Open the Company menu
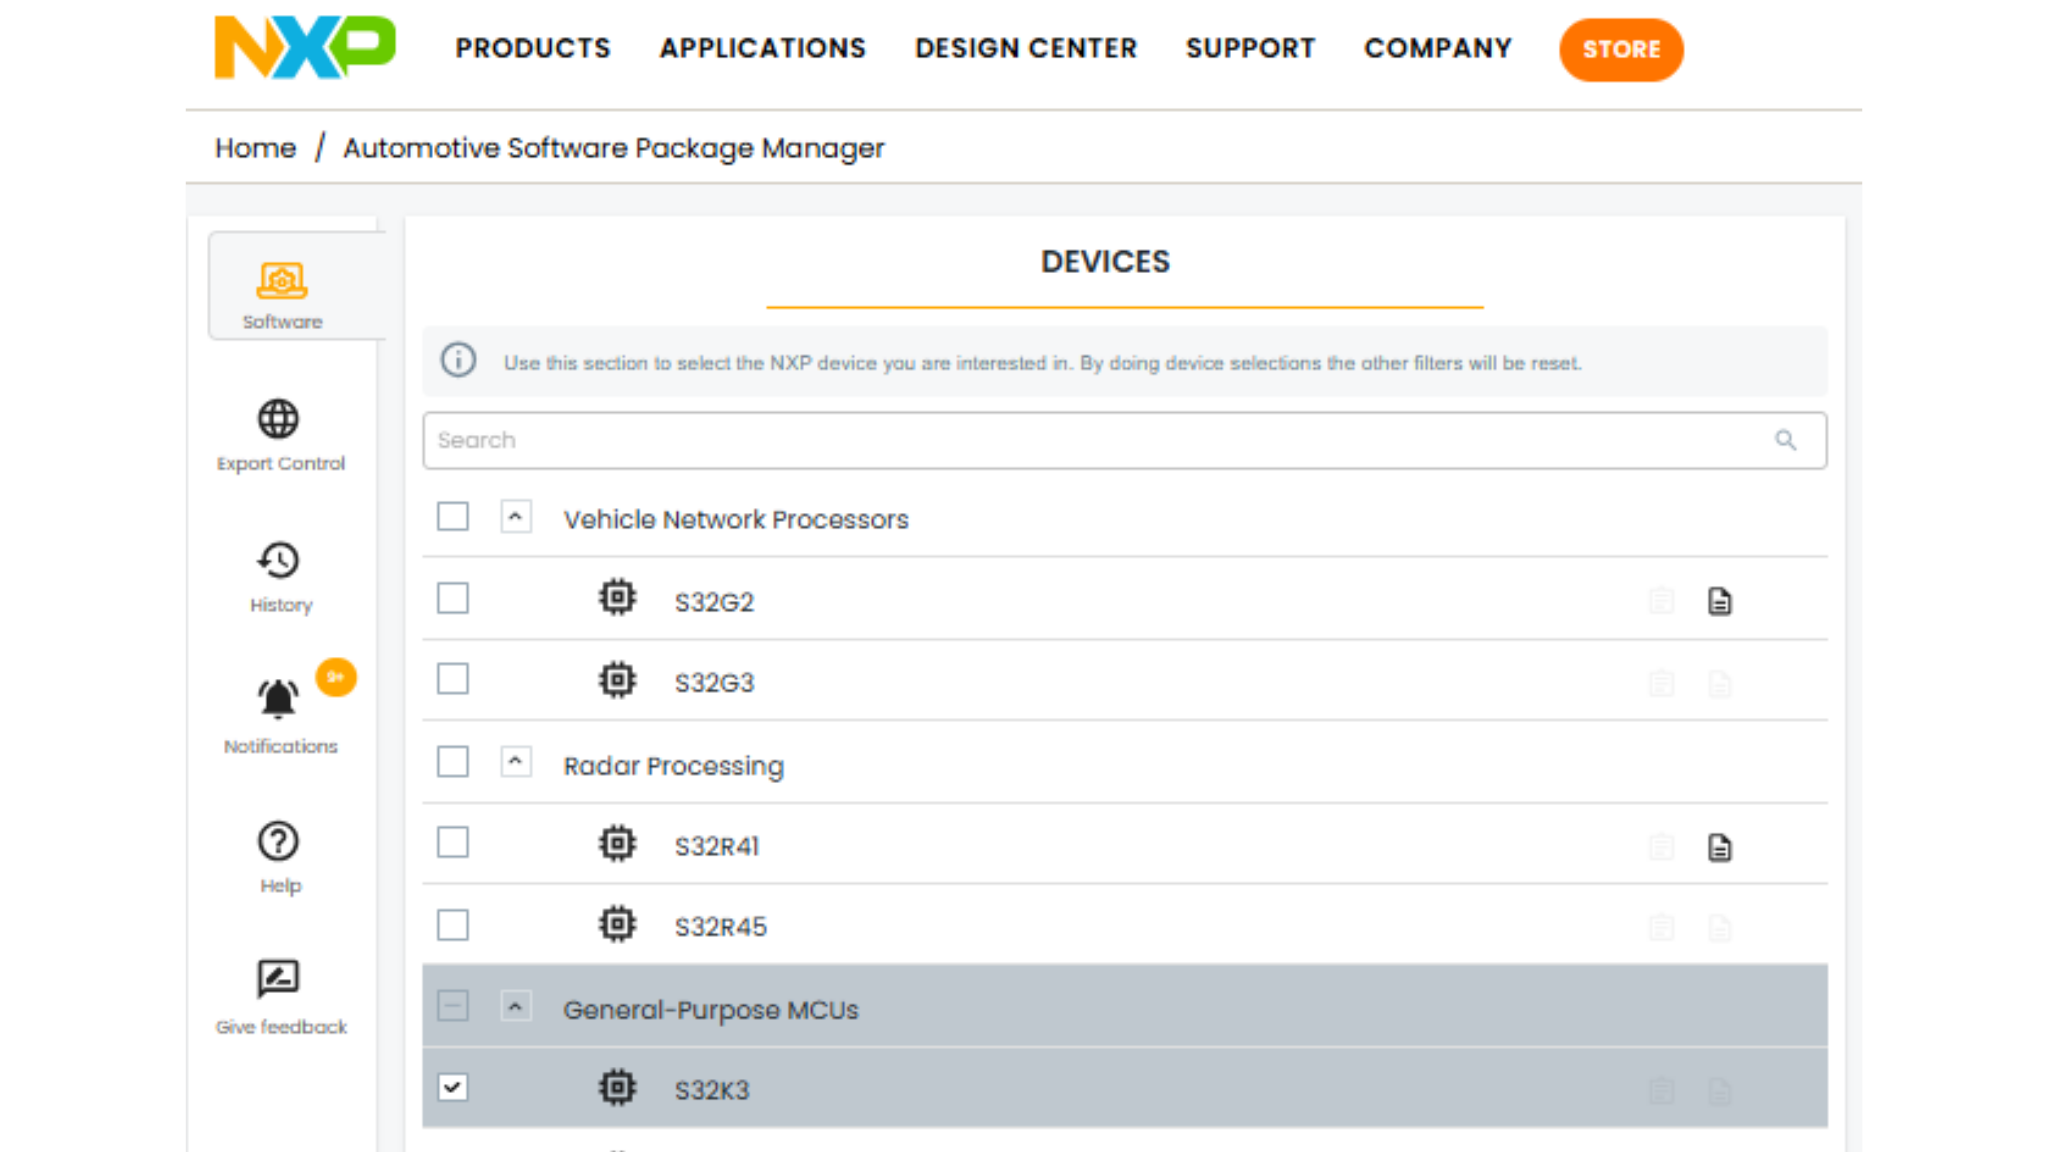The width and height of the screenshot is (2048, 1152). pyautogui.click(x=1438, y=48)
